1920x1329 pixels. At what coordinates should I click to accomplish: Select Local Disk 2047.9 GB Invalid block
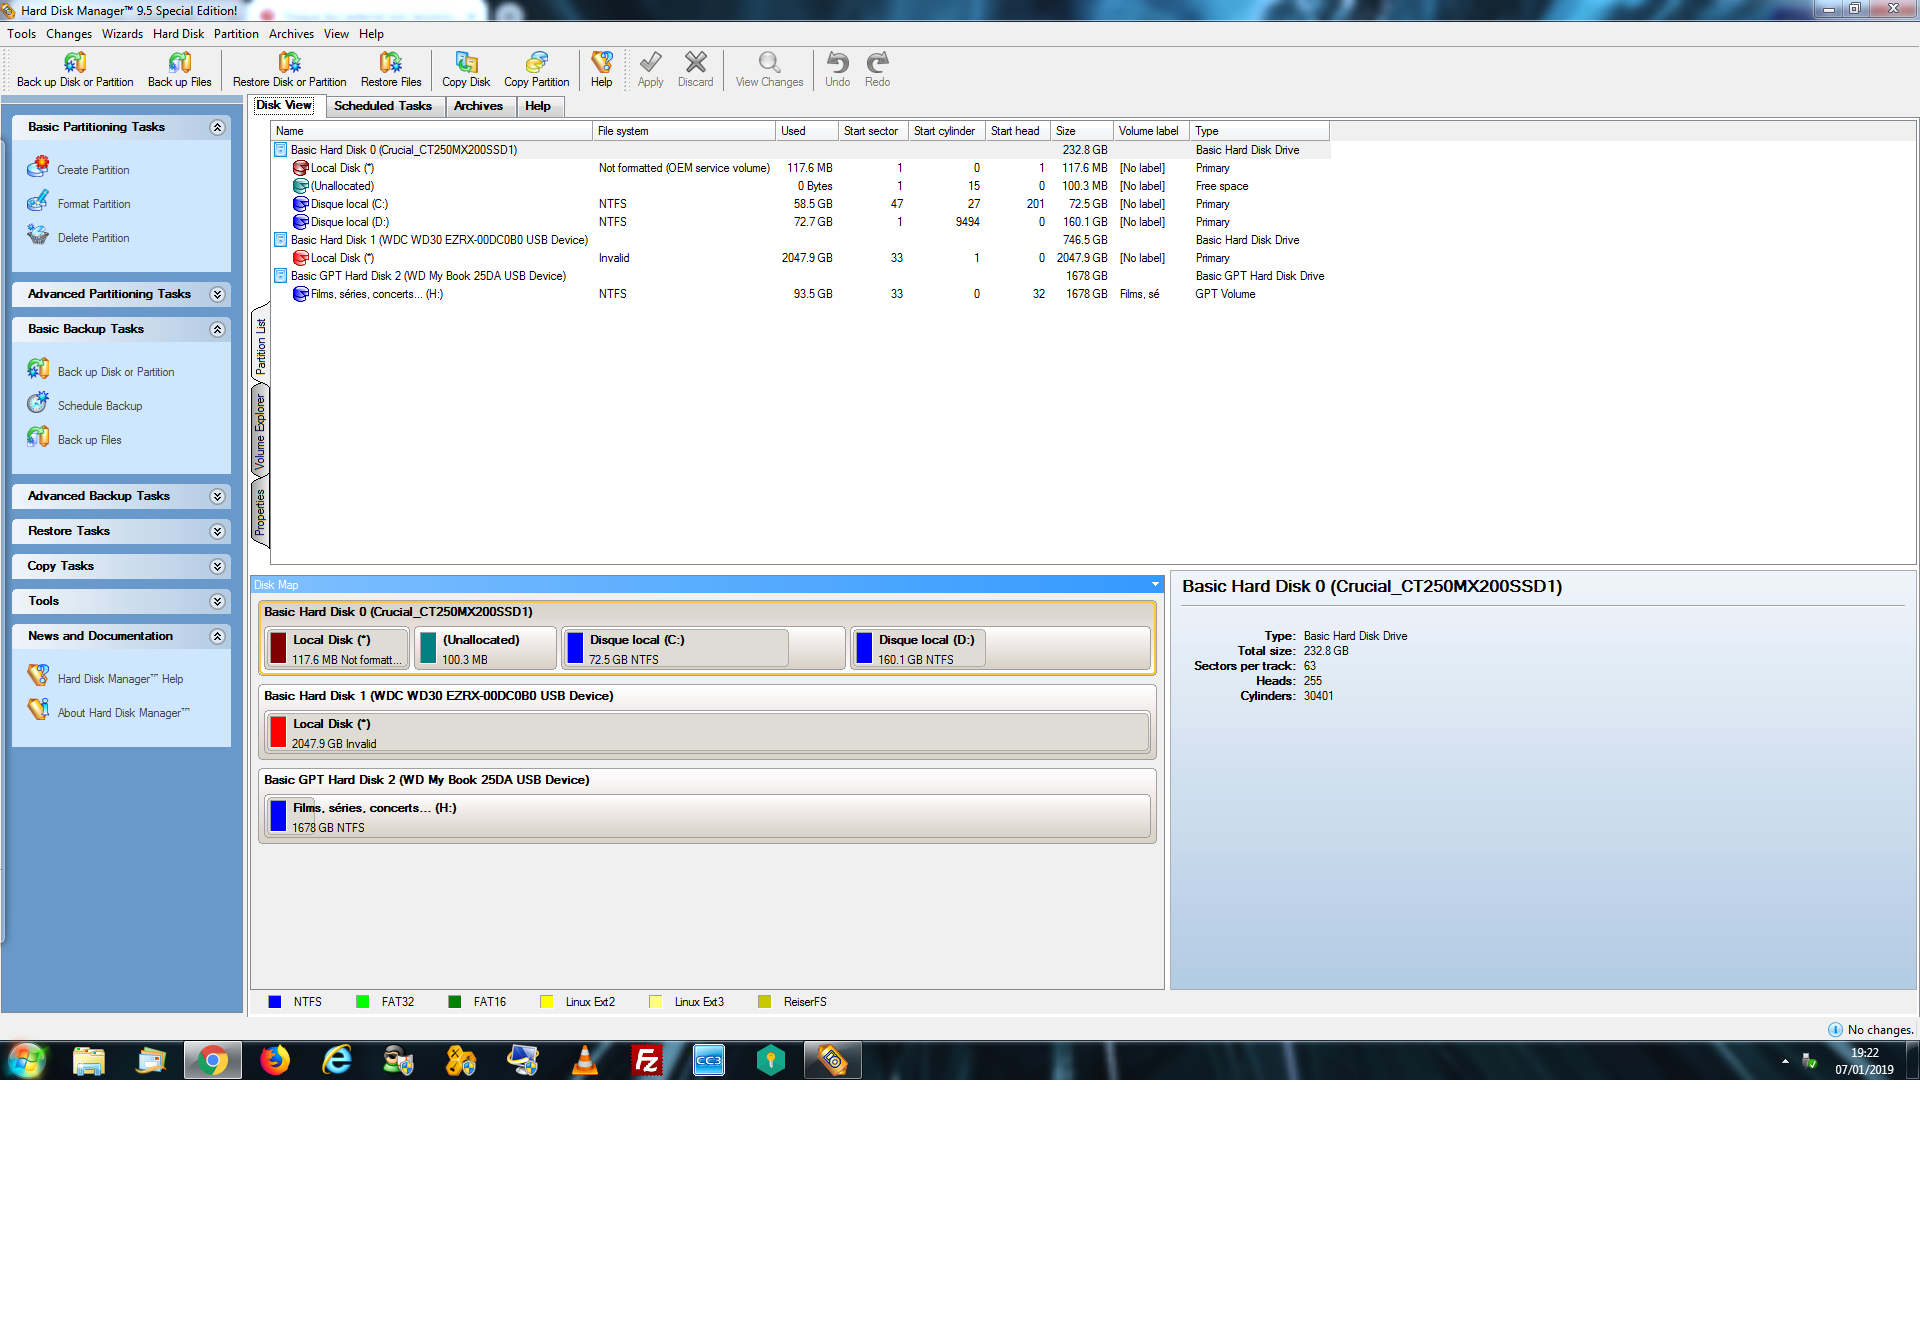tap(708, 732)
